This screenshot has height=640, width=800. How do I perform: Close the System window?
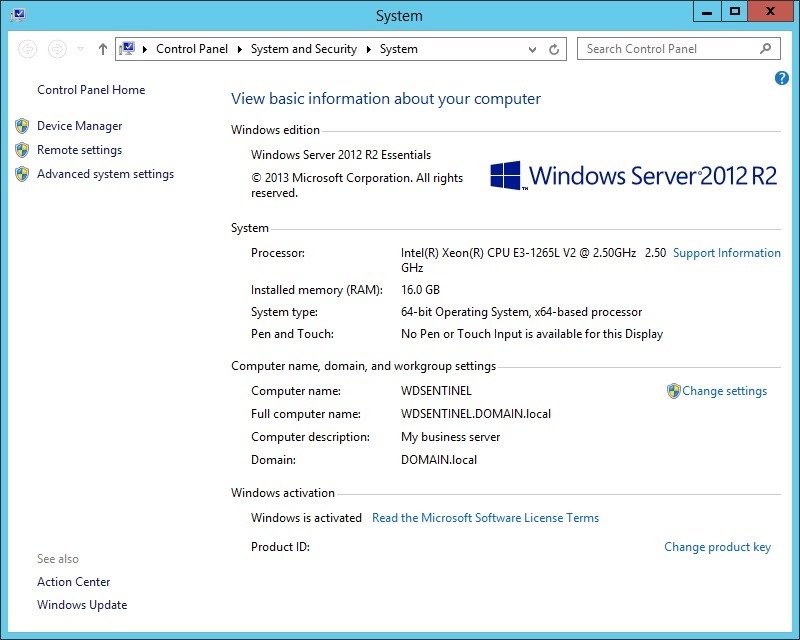click(770, 12)
